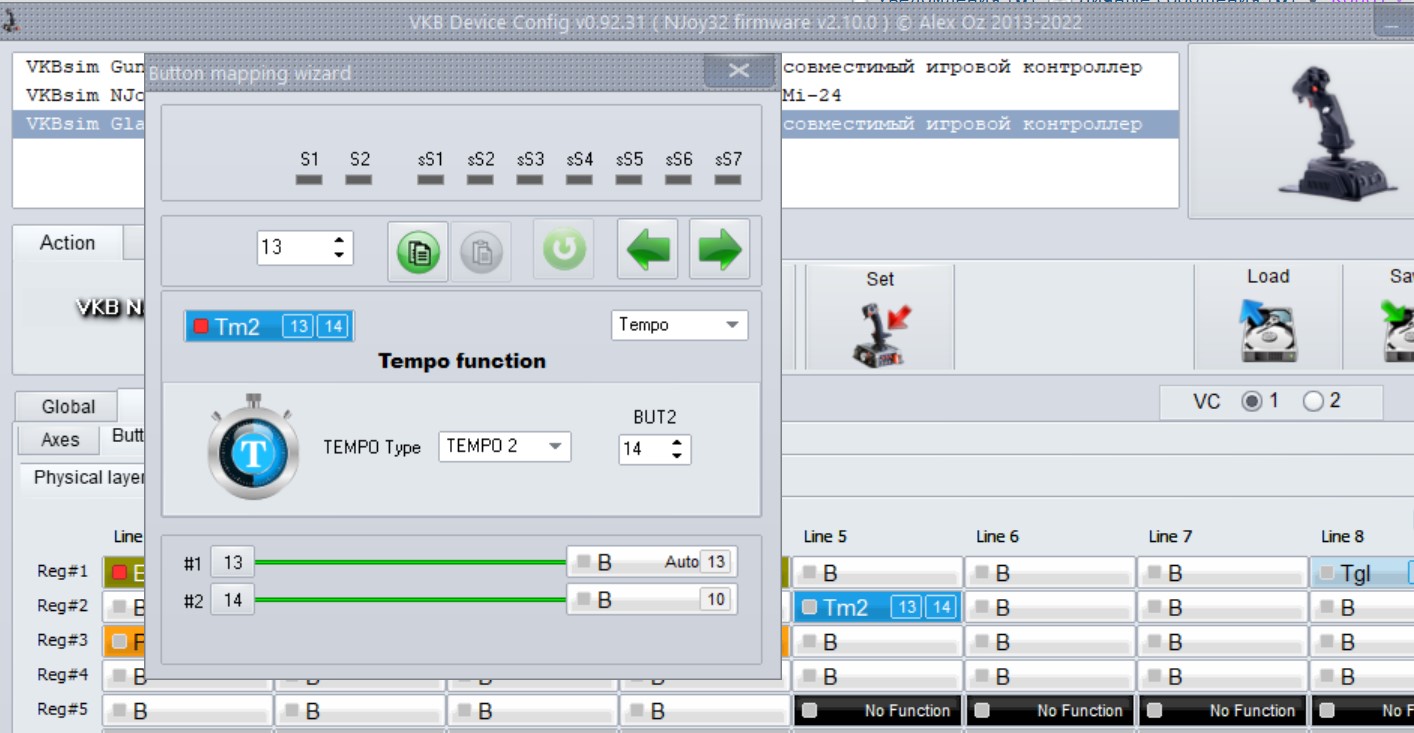The image size is (1414, 733).
Task: Open the Physical layer tab
Action: click(x=89, y=477)
